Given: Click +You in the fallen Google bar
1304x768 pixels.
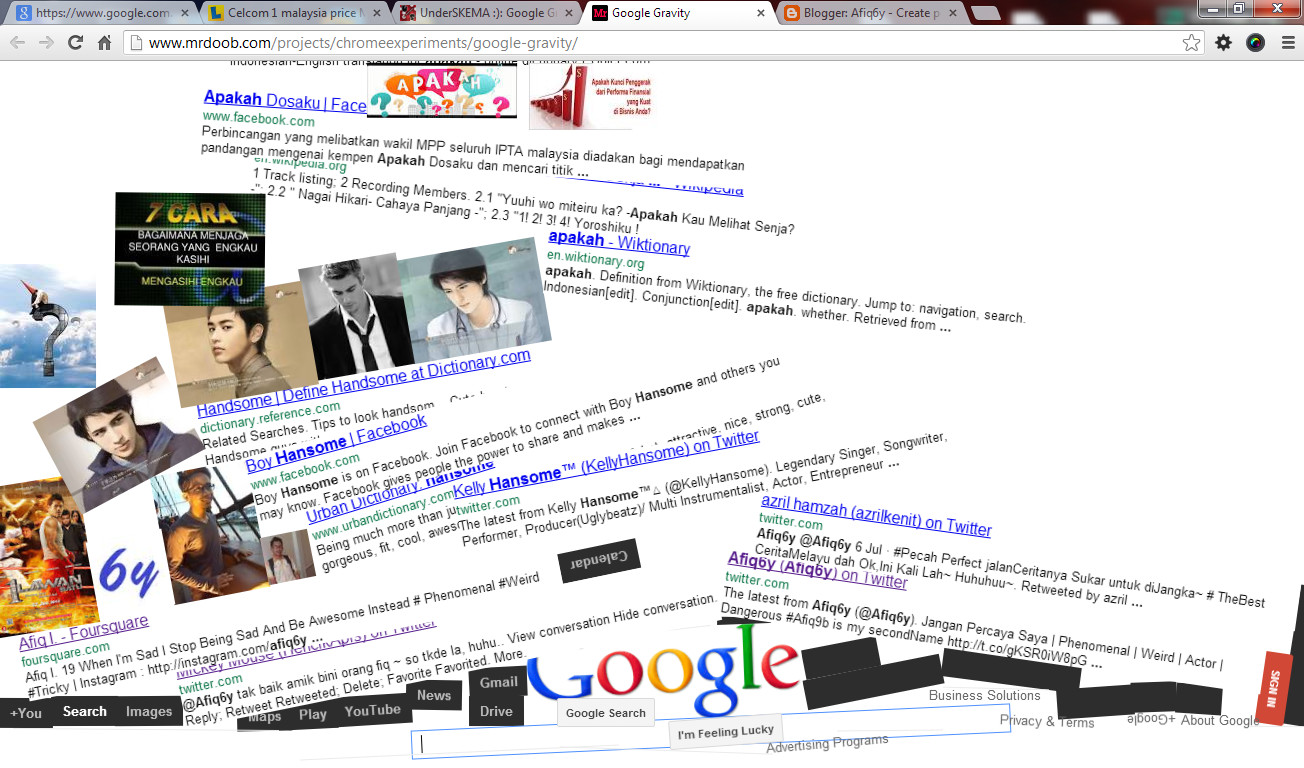Looking at the screenshot, I should (26, 713).
